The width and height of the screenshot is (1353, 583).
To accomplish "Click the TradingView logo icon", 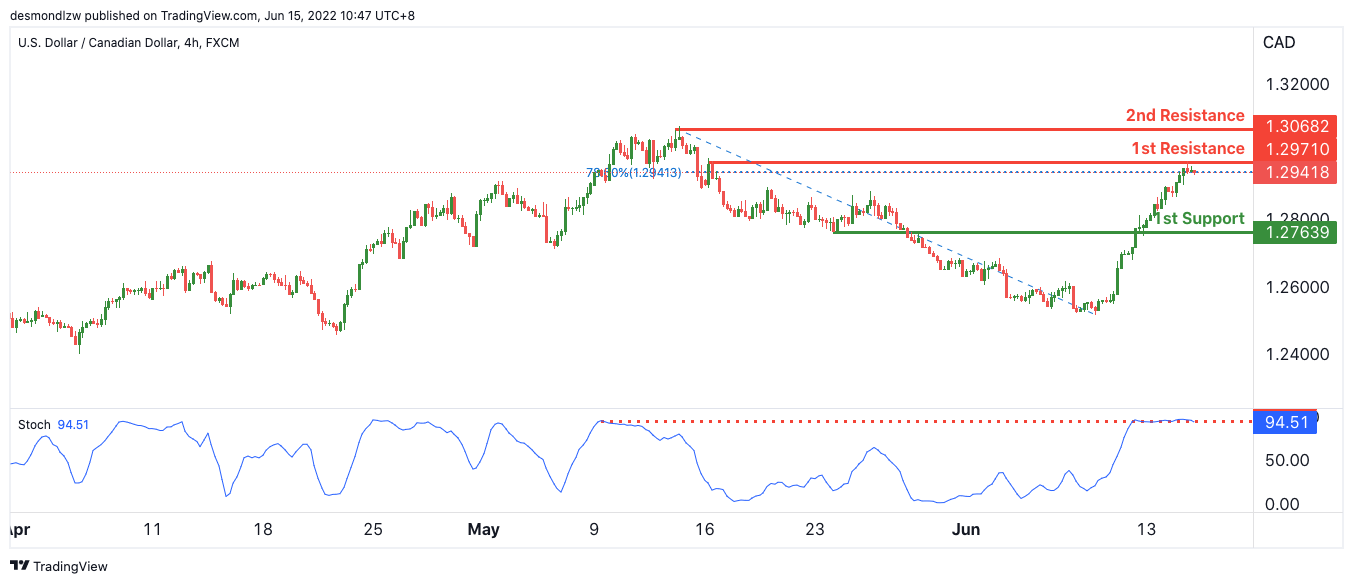I will coord(22,566).
